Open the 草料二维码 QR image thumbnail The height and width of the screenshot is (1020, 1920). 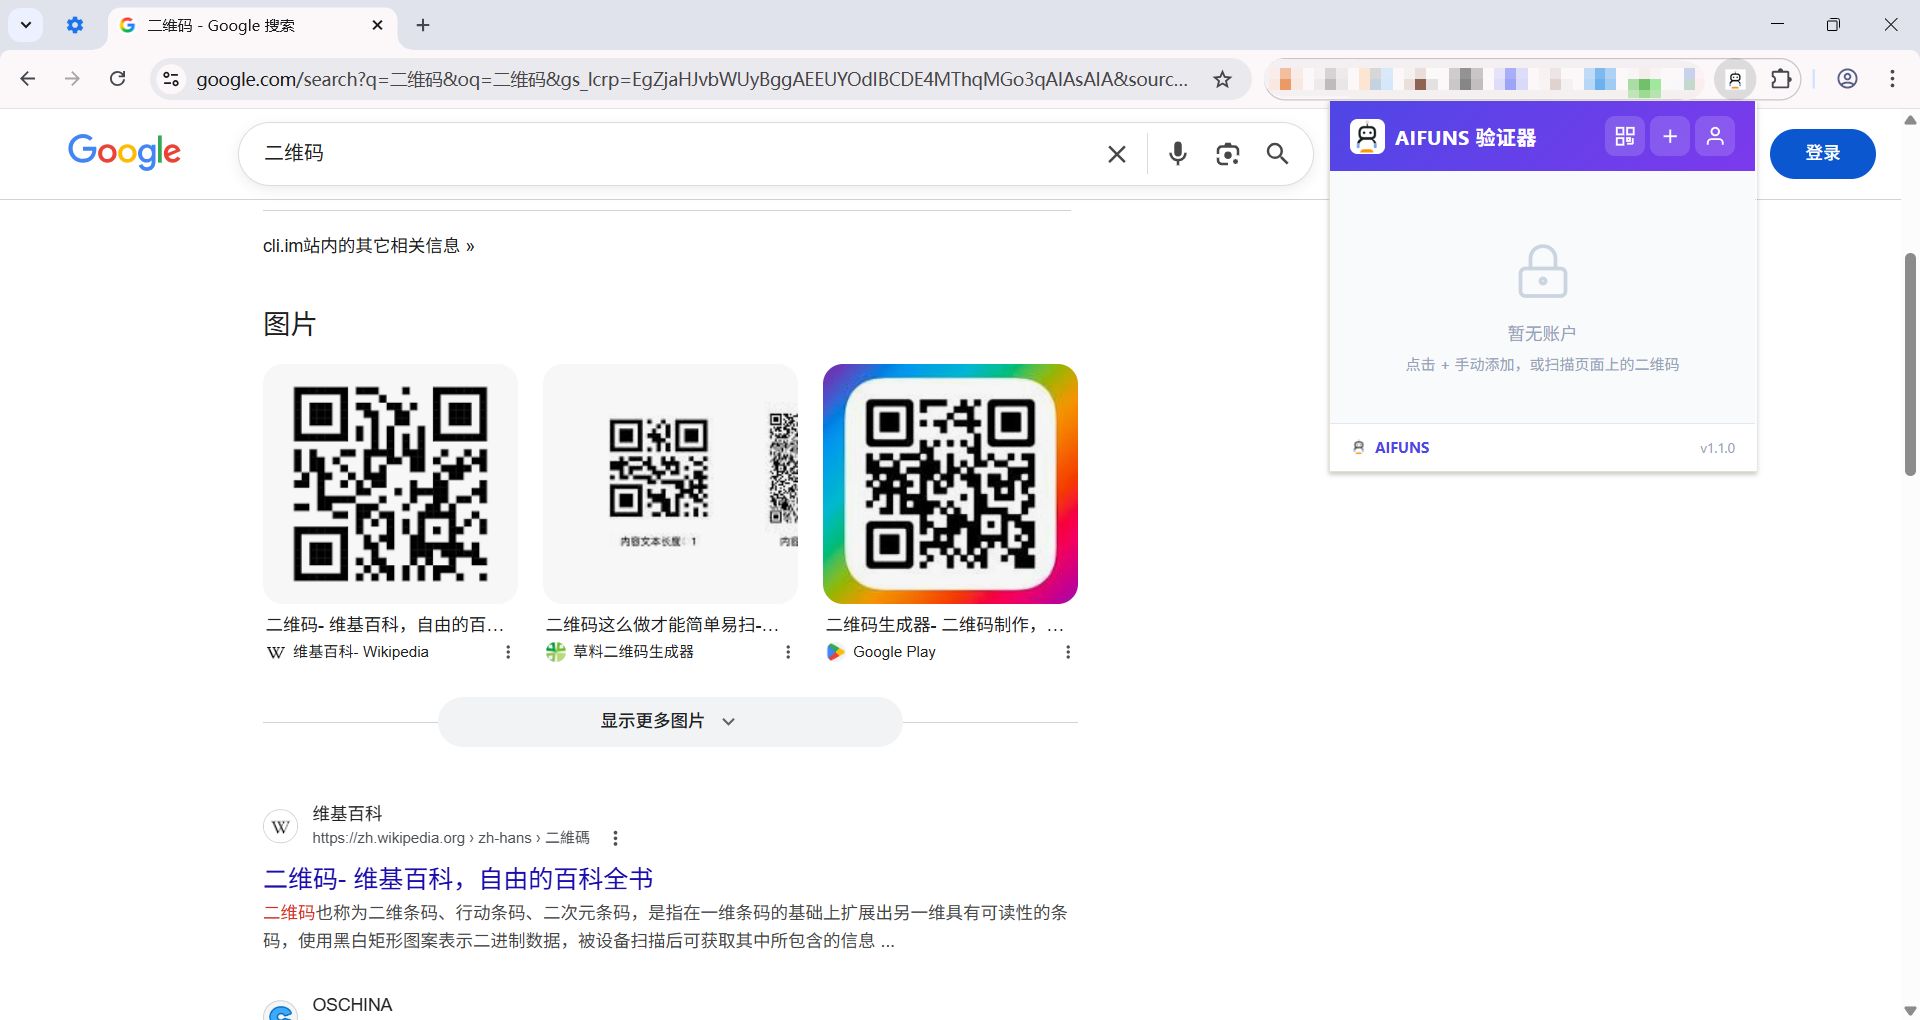click(x=670, y=484)
